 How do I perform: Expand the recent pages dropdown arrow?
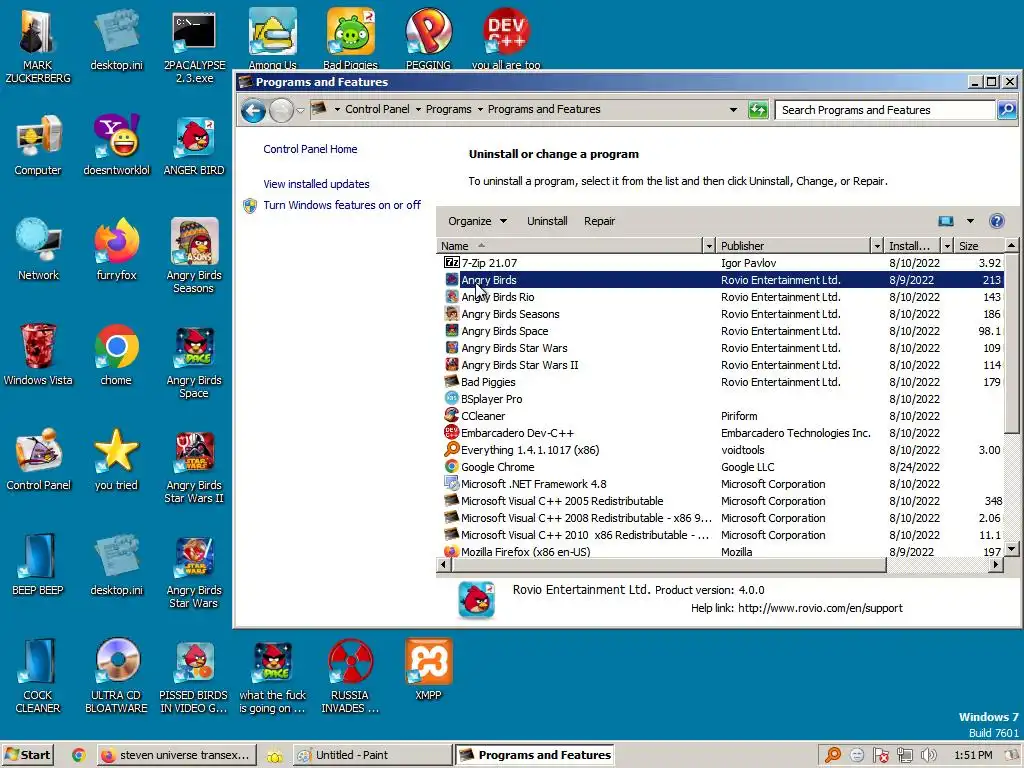point(300,110)
